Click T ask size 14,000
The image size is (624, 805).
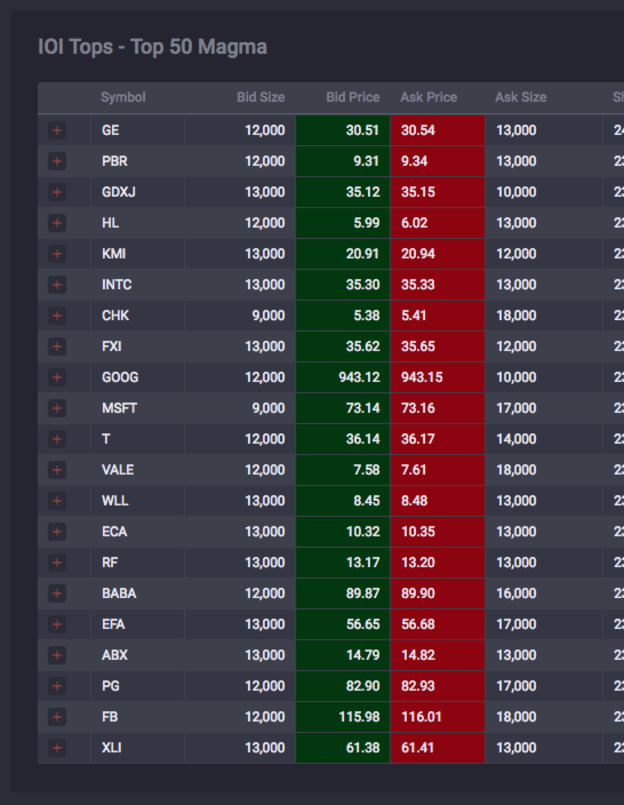pyautogui.click(x=543, y=439)
